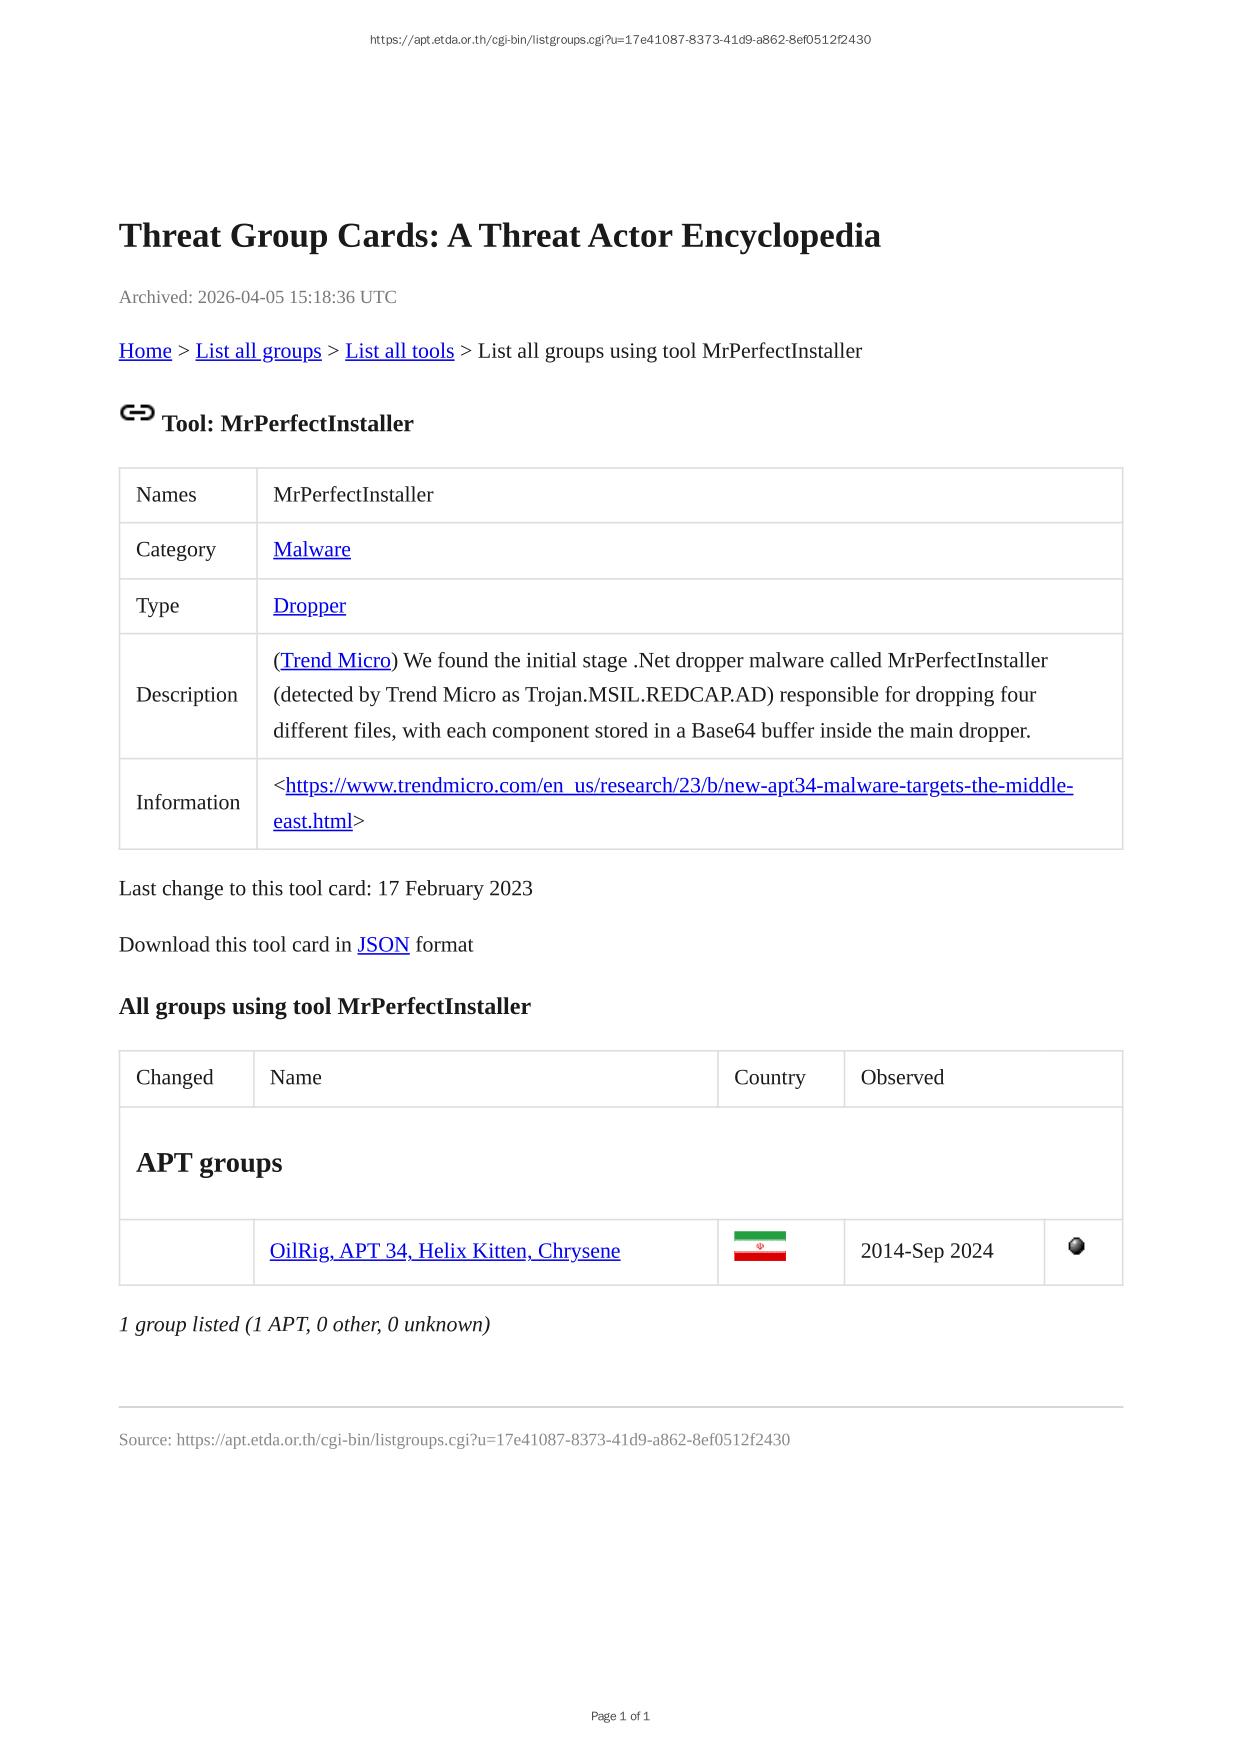
Task: Click the Observed column header
Action: click(902, 1077)
